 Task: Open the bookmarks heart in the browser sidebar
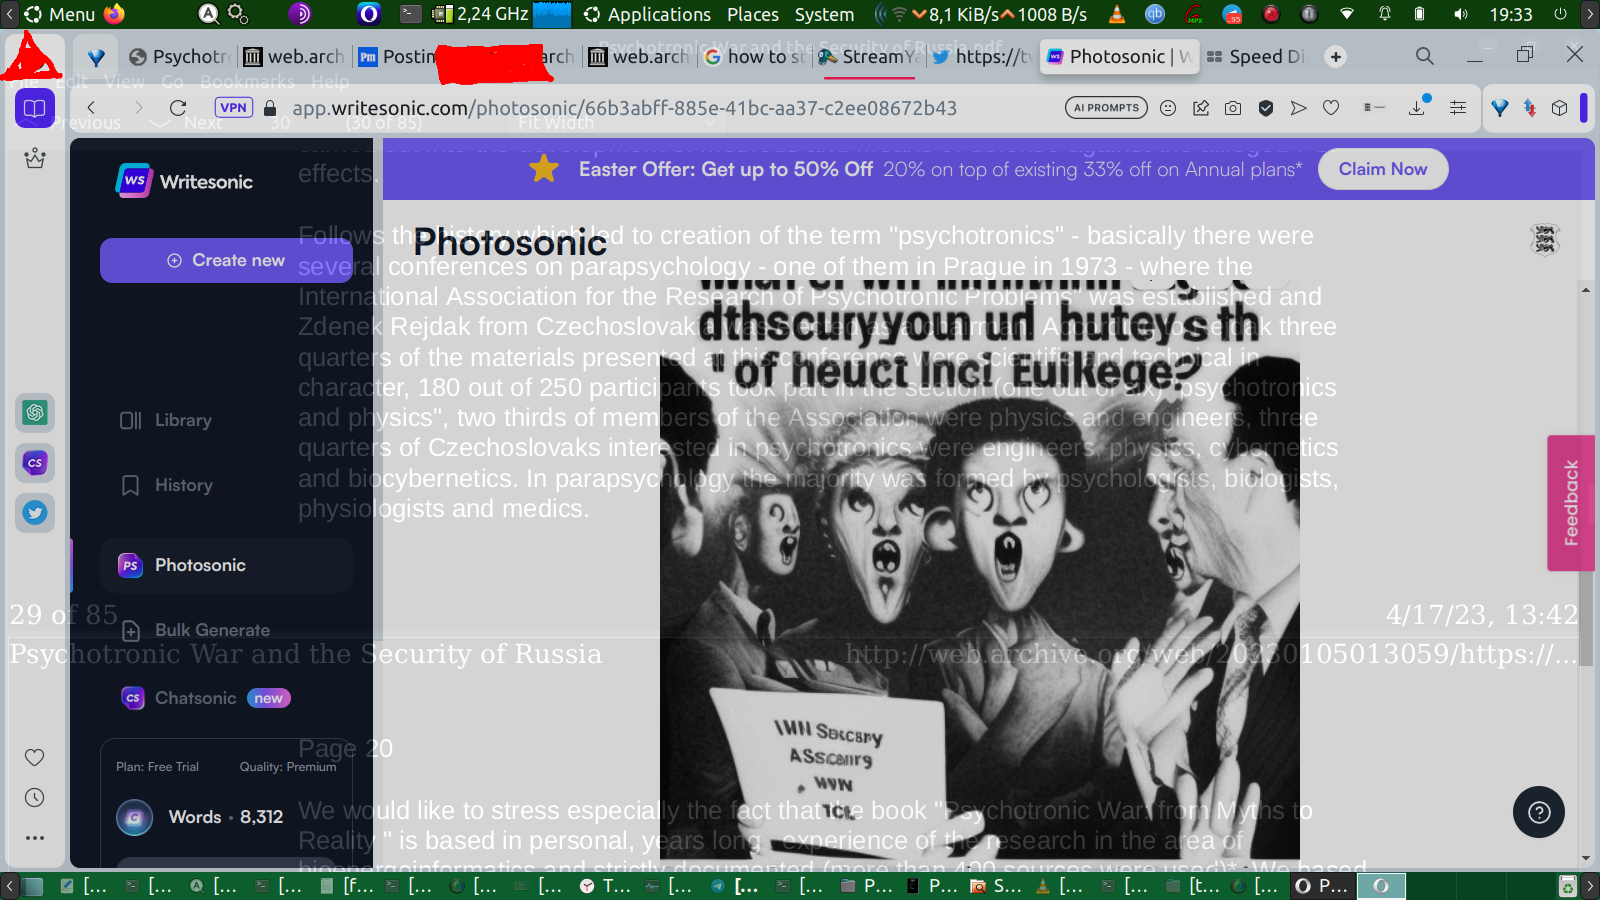tap(35, 757)
